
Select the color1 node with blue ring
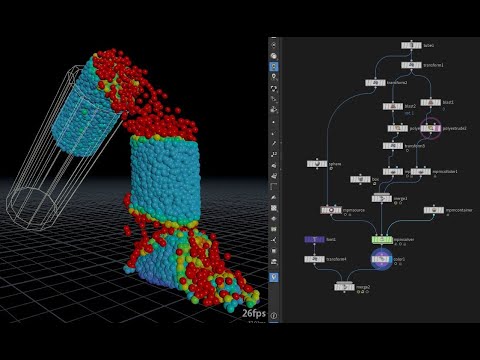click(x=382, y=259)
